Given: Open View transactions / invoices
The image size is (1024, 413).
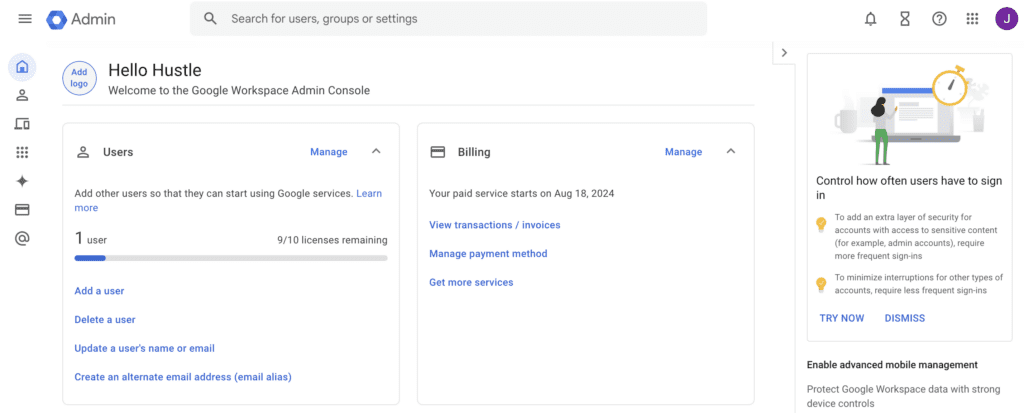Looking at the screenshot, I should click(x=494, y=225).
